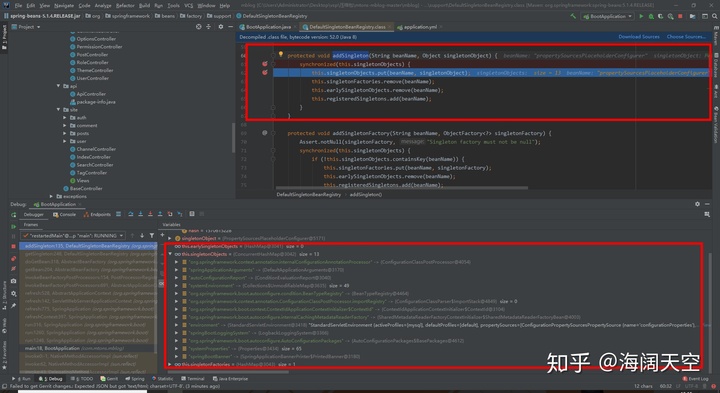The image size is (720, 393).
Task: Toggle collapse-all icon in Project header
Action: [208, 27]
